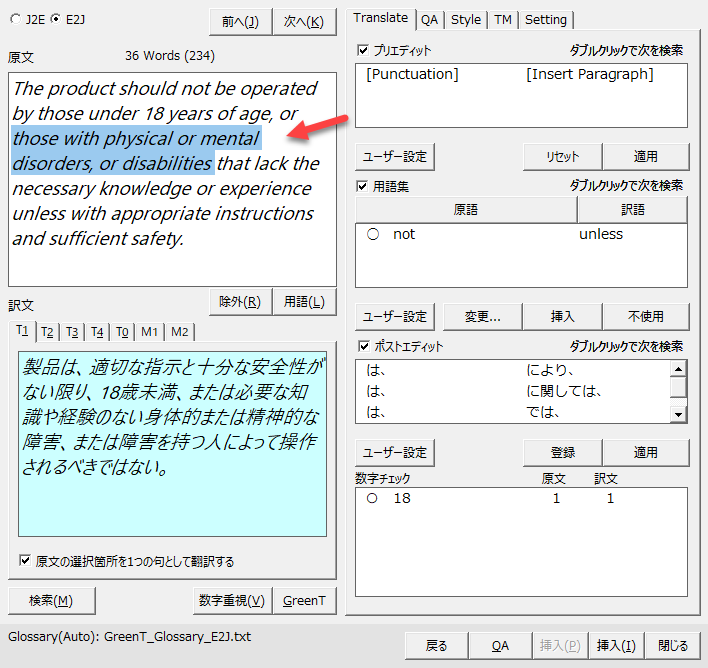Switch to the Setting tab
This screenshot has width=708, height=668.
545,19
